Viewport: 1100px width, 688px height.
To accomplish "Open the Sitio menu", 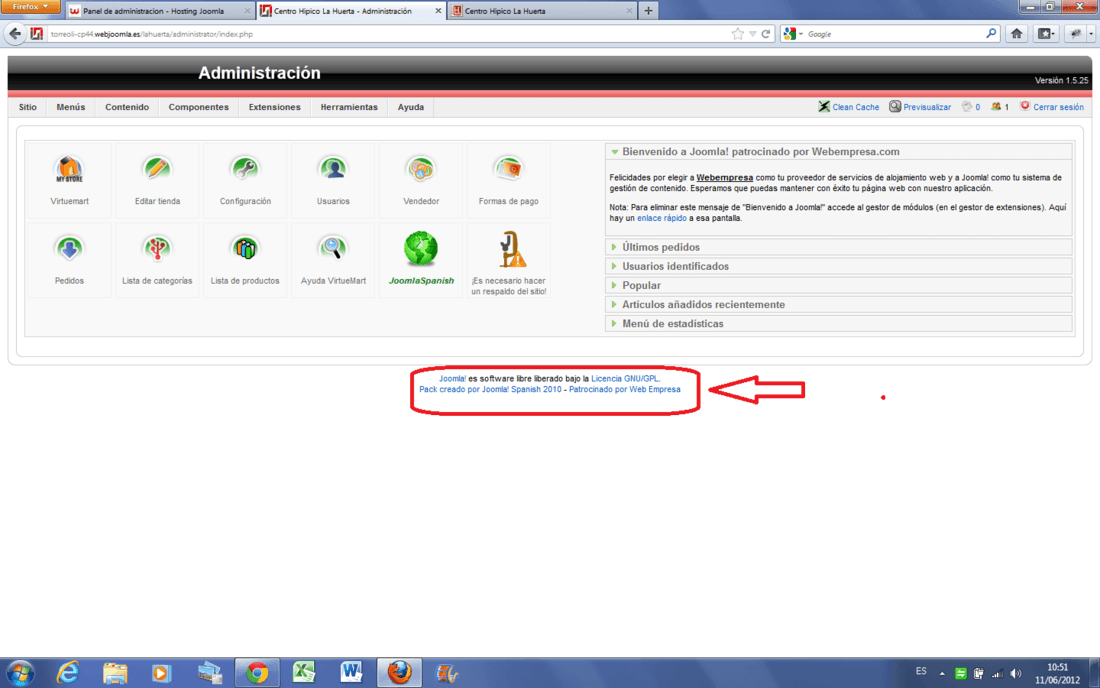I will coord(27,107).
